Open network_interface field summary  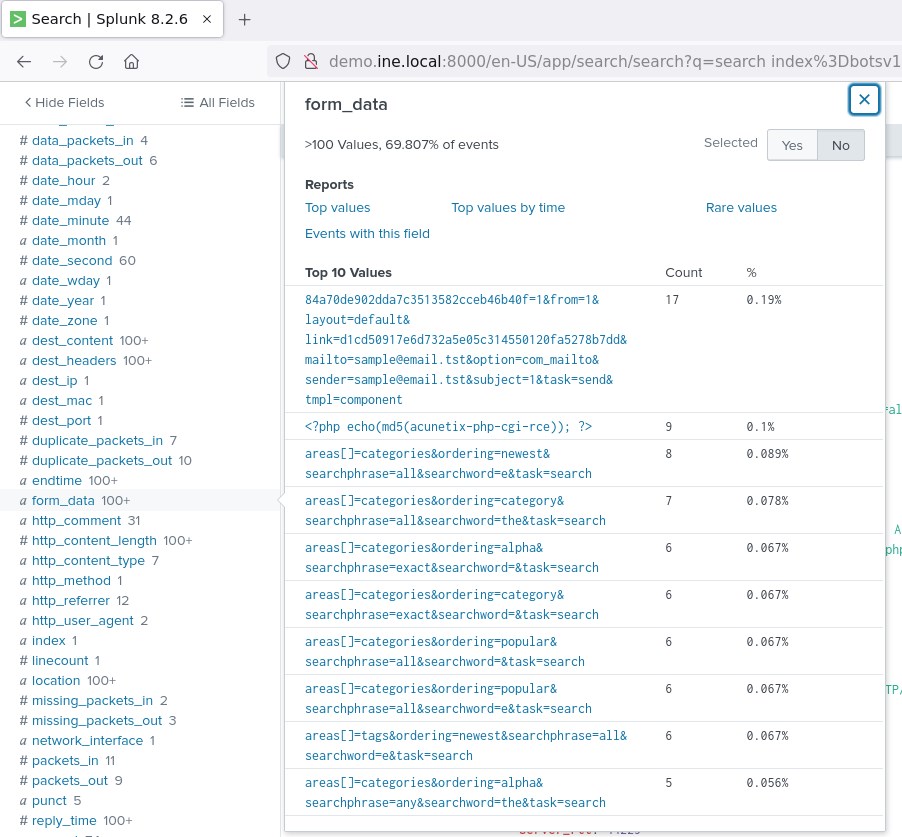click(87, 740)
